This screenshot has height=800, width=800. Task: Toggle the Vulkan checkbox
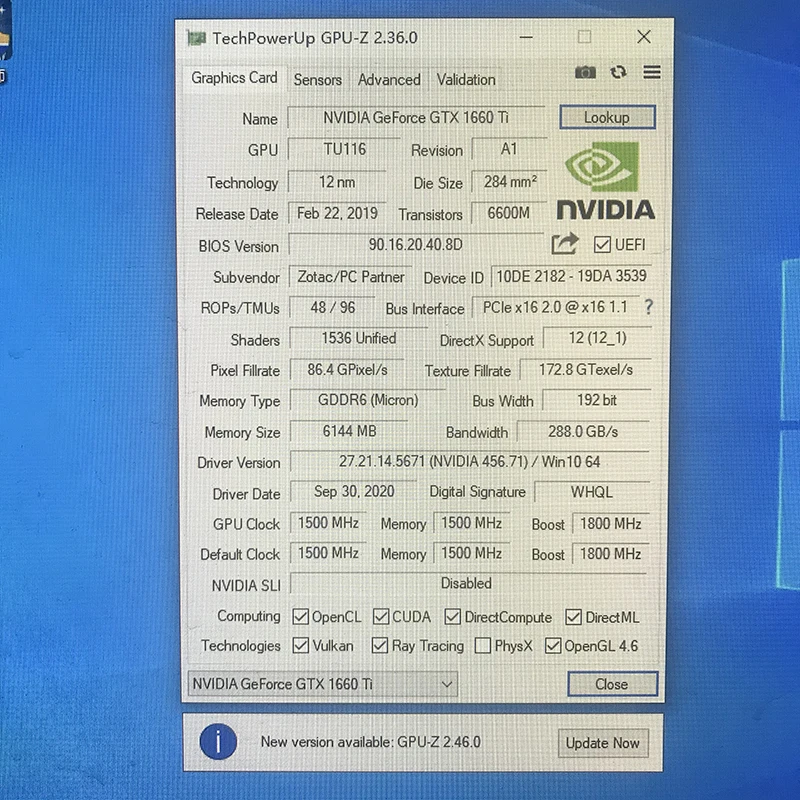301,645
